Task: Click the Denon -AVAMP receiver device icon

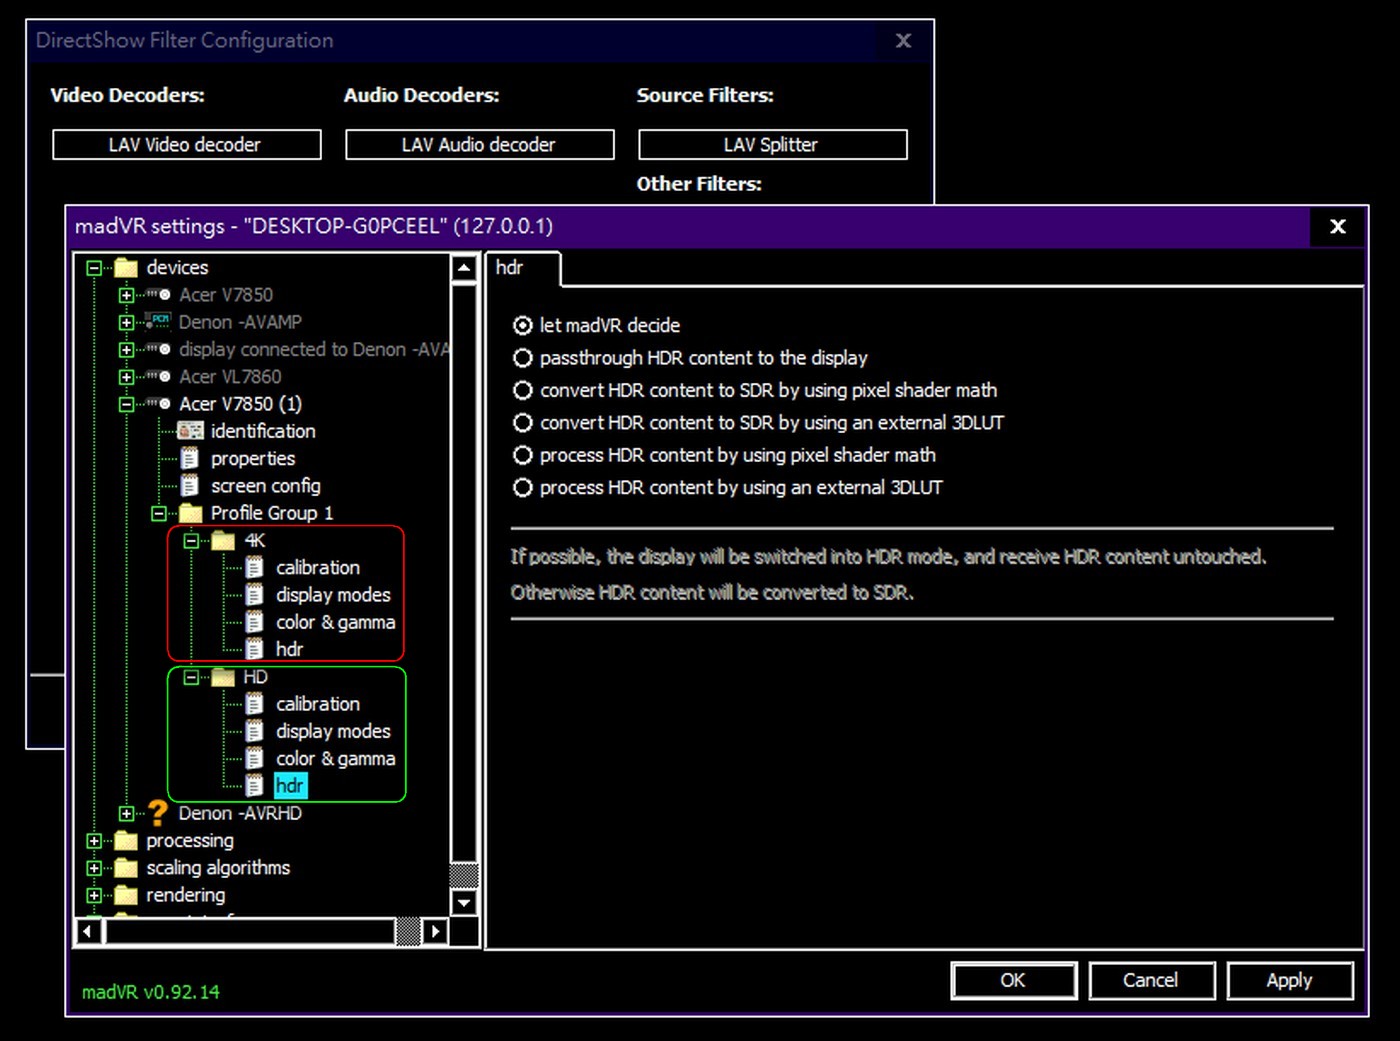Action: pos(158,322)
